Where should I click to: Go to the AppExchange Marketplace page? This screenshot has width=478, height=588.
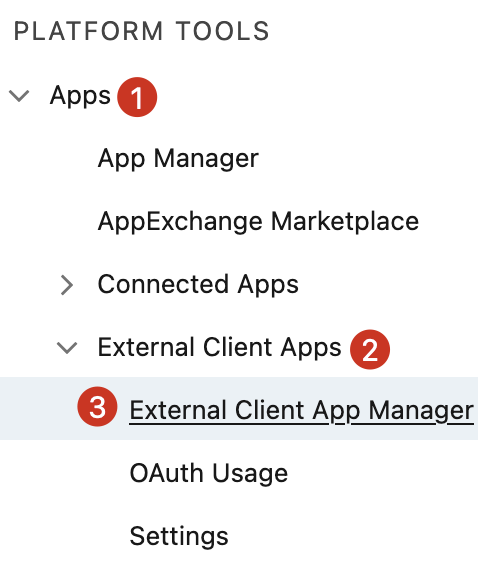[258, 221]
